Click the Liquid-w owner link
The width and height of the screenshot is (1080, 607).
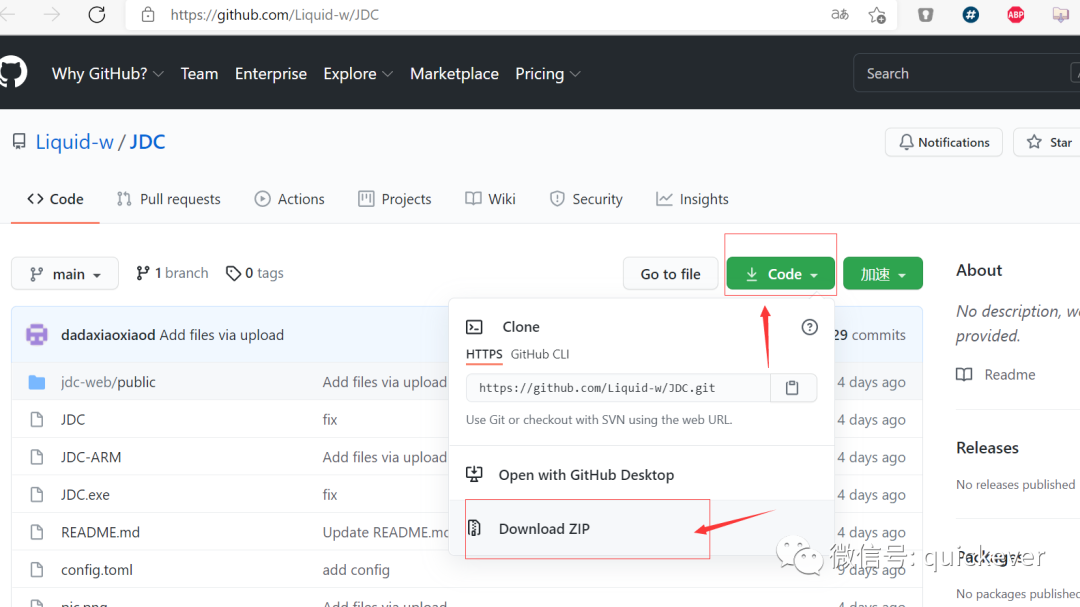(x=74, y=142)
